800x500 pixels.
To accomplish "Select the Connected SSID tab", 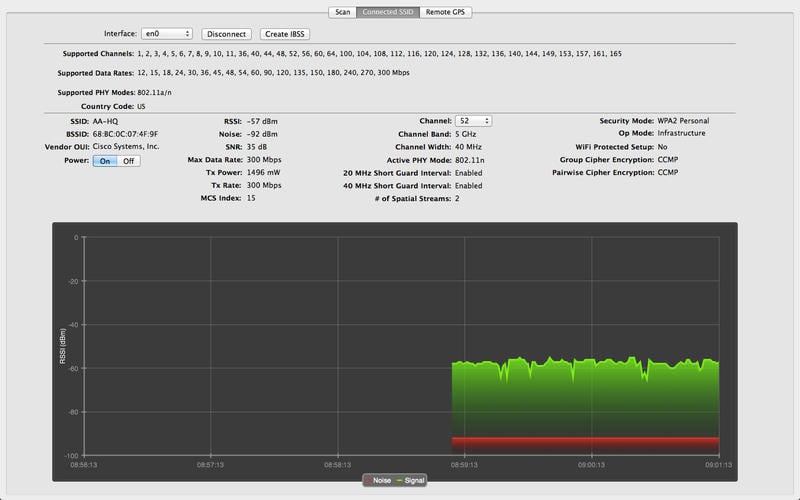I will point(388,12).
